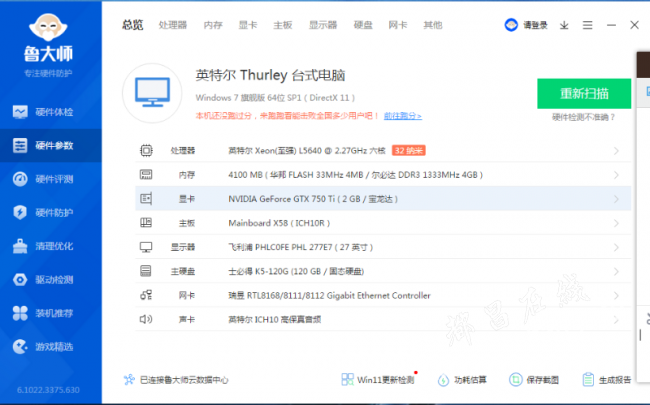Image resolution: width=650 pixels, height=405 pixels.
Task: Click the ICH10 audio text
Action: click(274, 320)
